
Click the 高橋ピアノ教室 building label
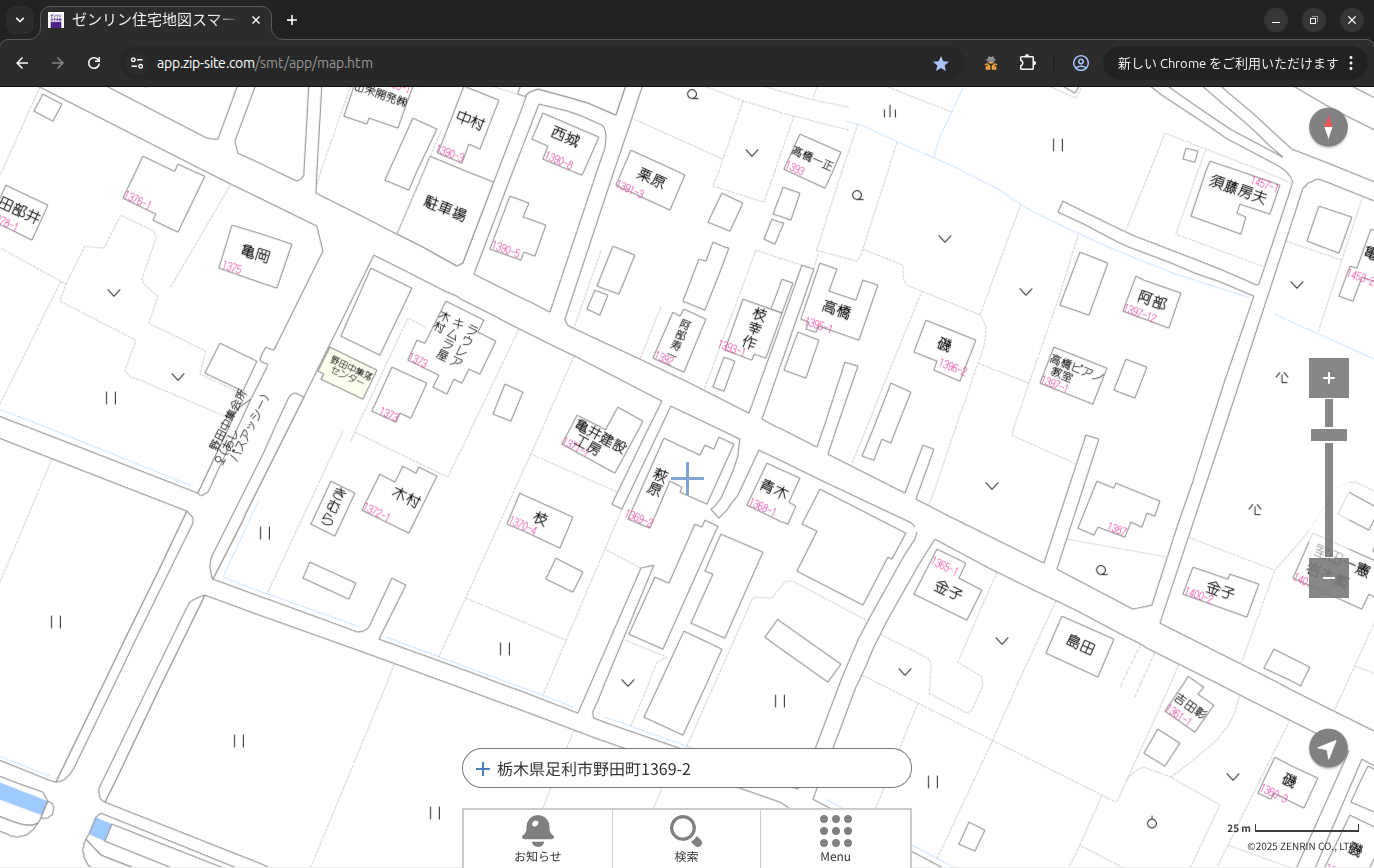1076,369
